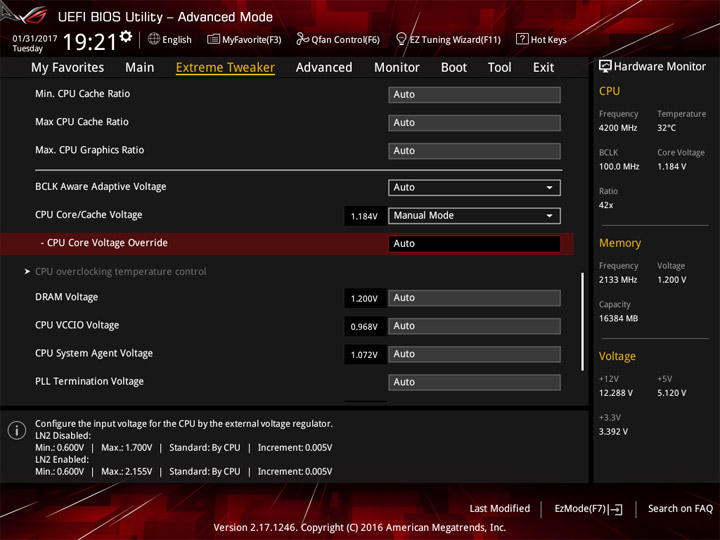Open CPU Core/Cache Voltage Manual Mode dropdown
Image resolution: width=720 pixels, height=540 pixels.
[x=474, y=215]
